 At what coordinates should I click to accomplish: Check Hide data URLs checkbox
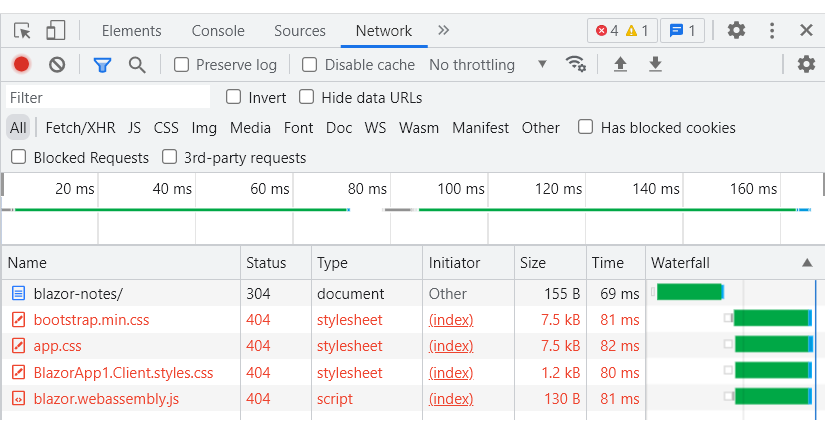coord(306,97)
